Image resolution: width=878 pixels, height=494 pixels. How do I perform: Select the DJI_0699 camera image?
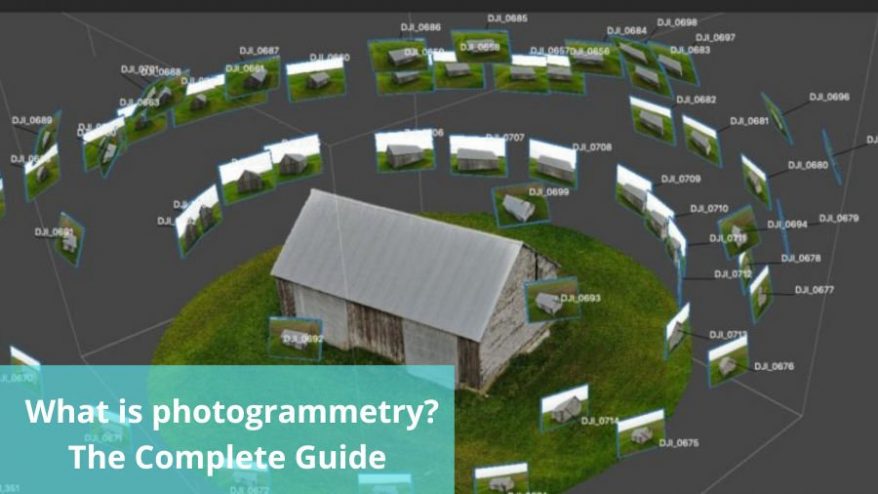(x=520, y=204)
